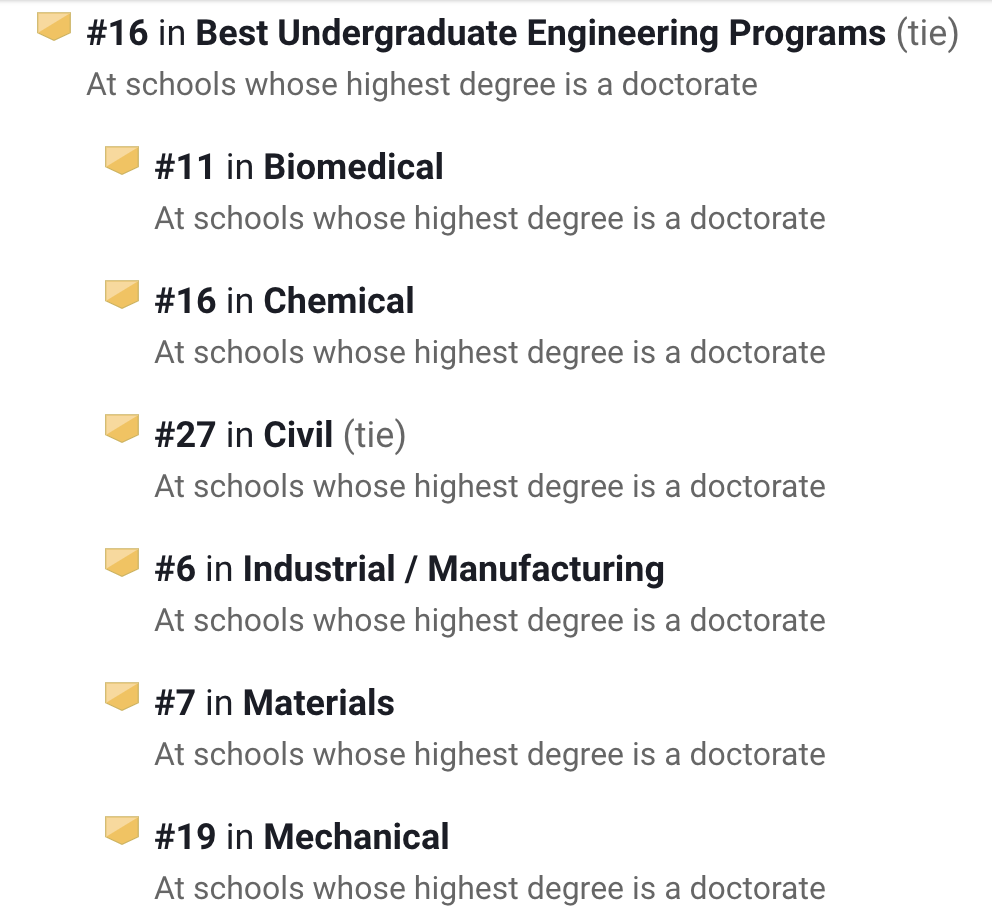
Task: Click the badge icon beside Best Undergraduate Engineering Programs
Action: 54,26
